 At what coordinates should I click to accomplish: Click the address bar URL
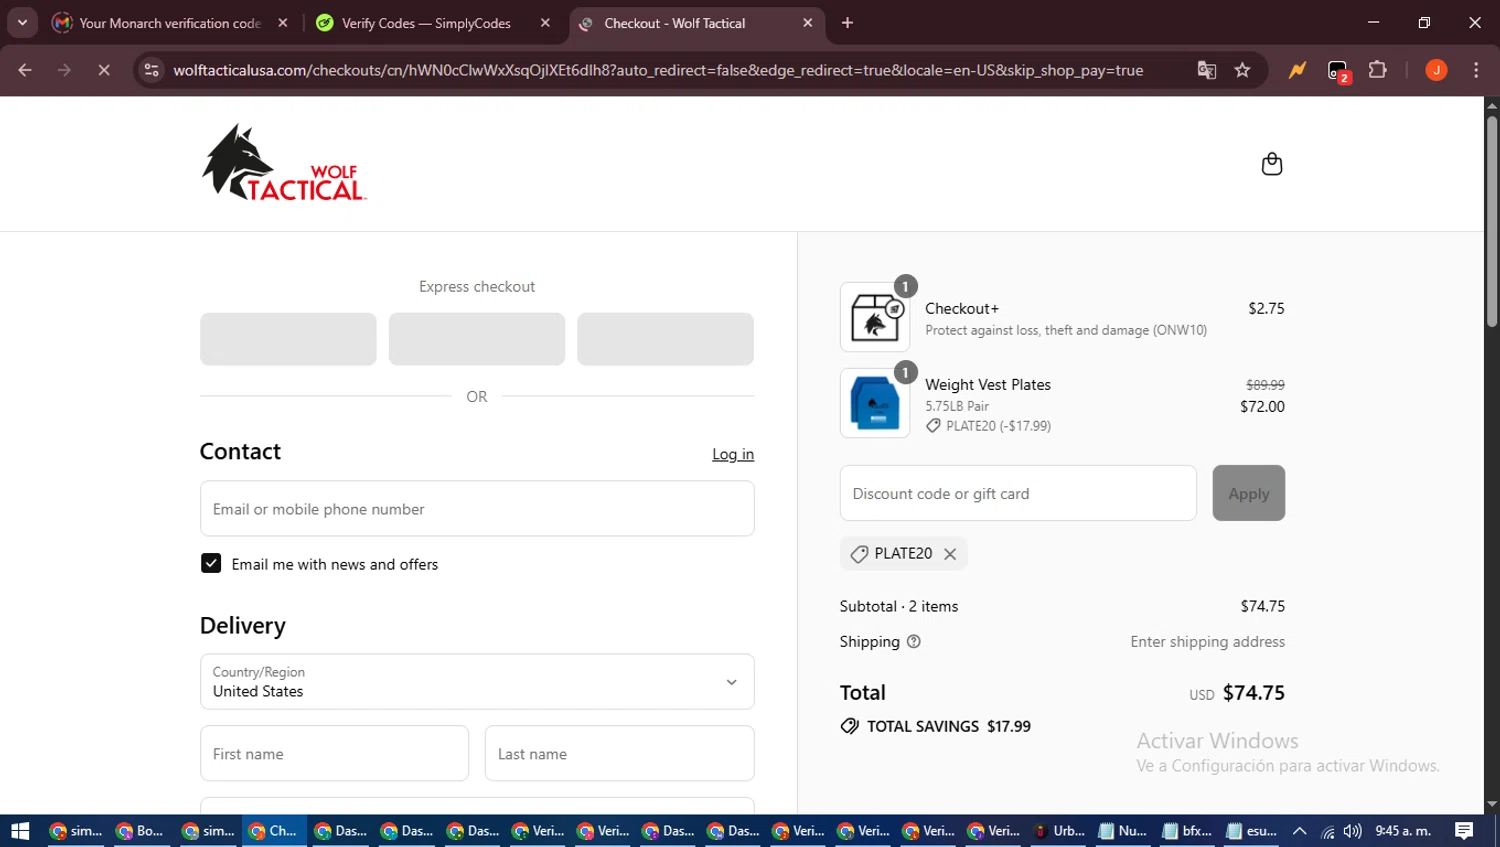658,70
